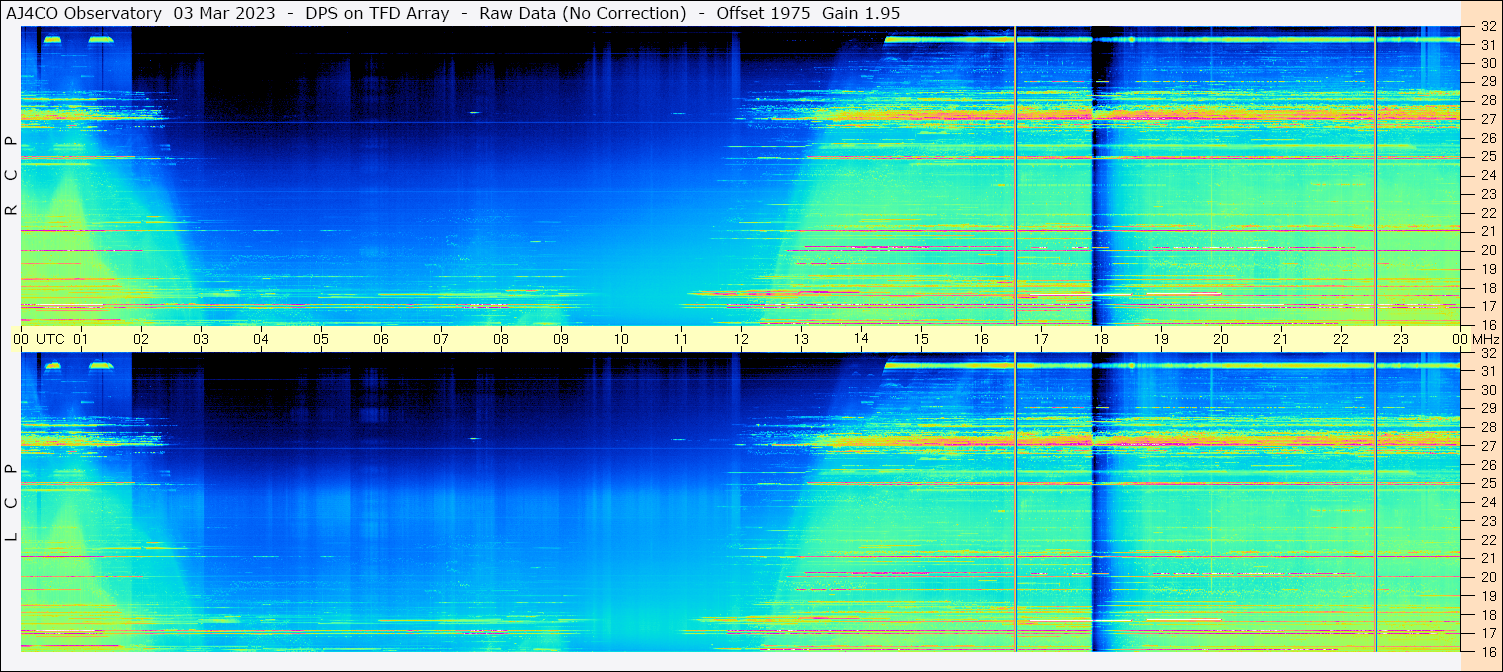Click the 19 hour tick on time axis
1503x672 pixels.
tap(1161, 339)
